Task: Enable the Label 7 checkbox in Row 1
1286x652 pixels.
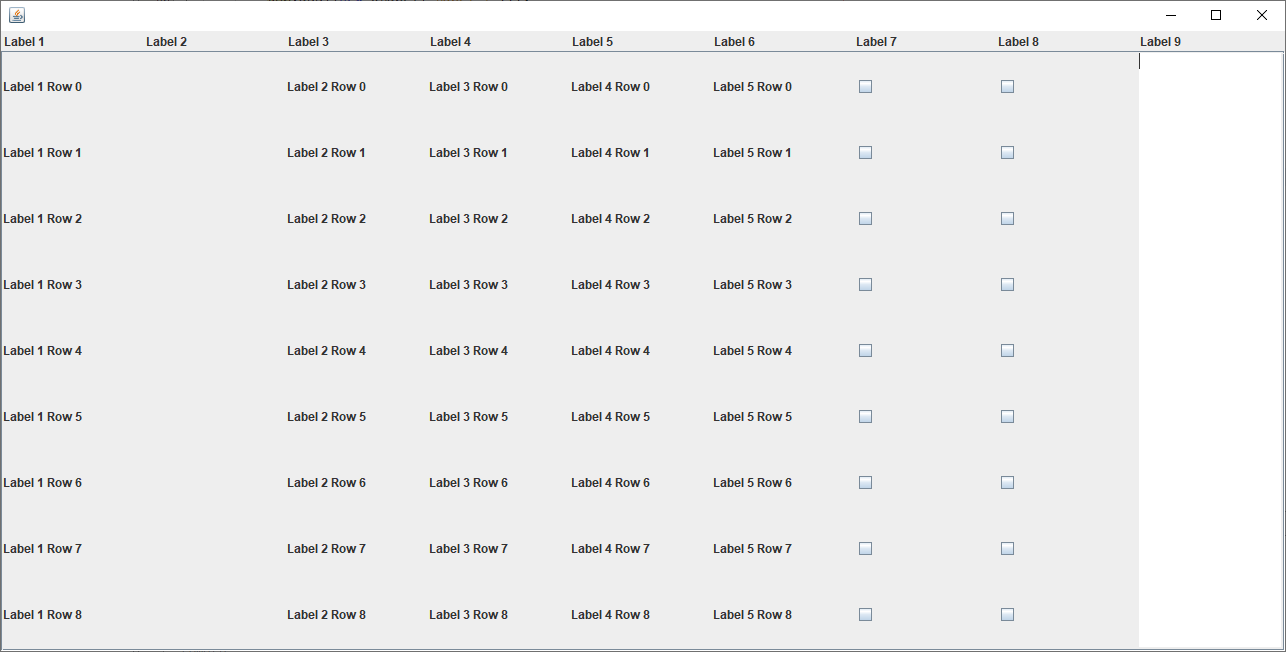Action: point(866,153)
